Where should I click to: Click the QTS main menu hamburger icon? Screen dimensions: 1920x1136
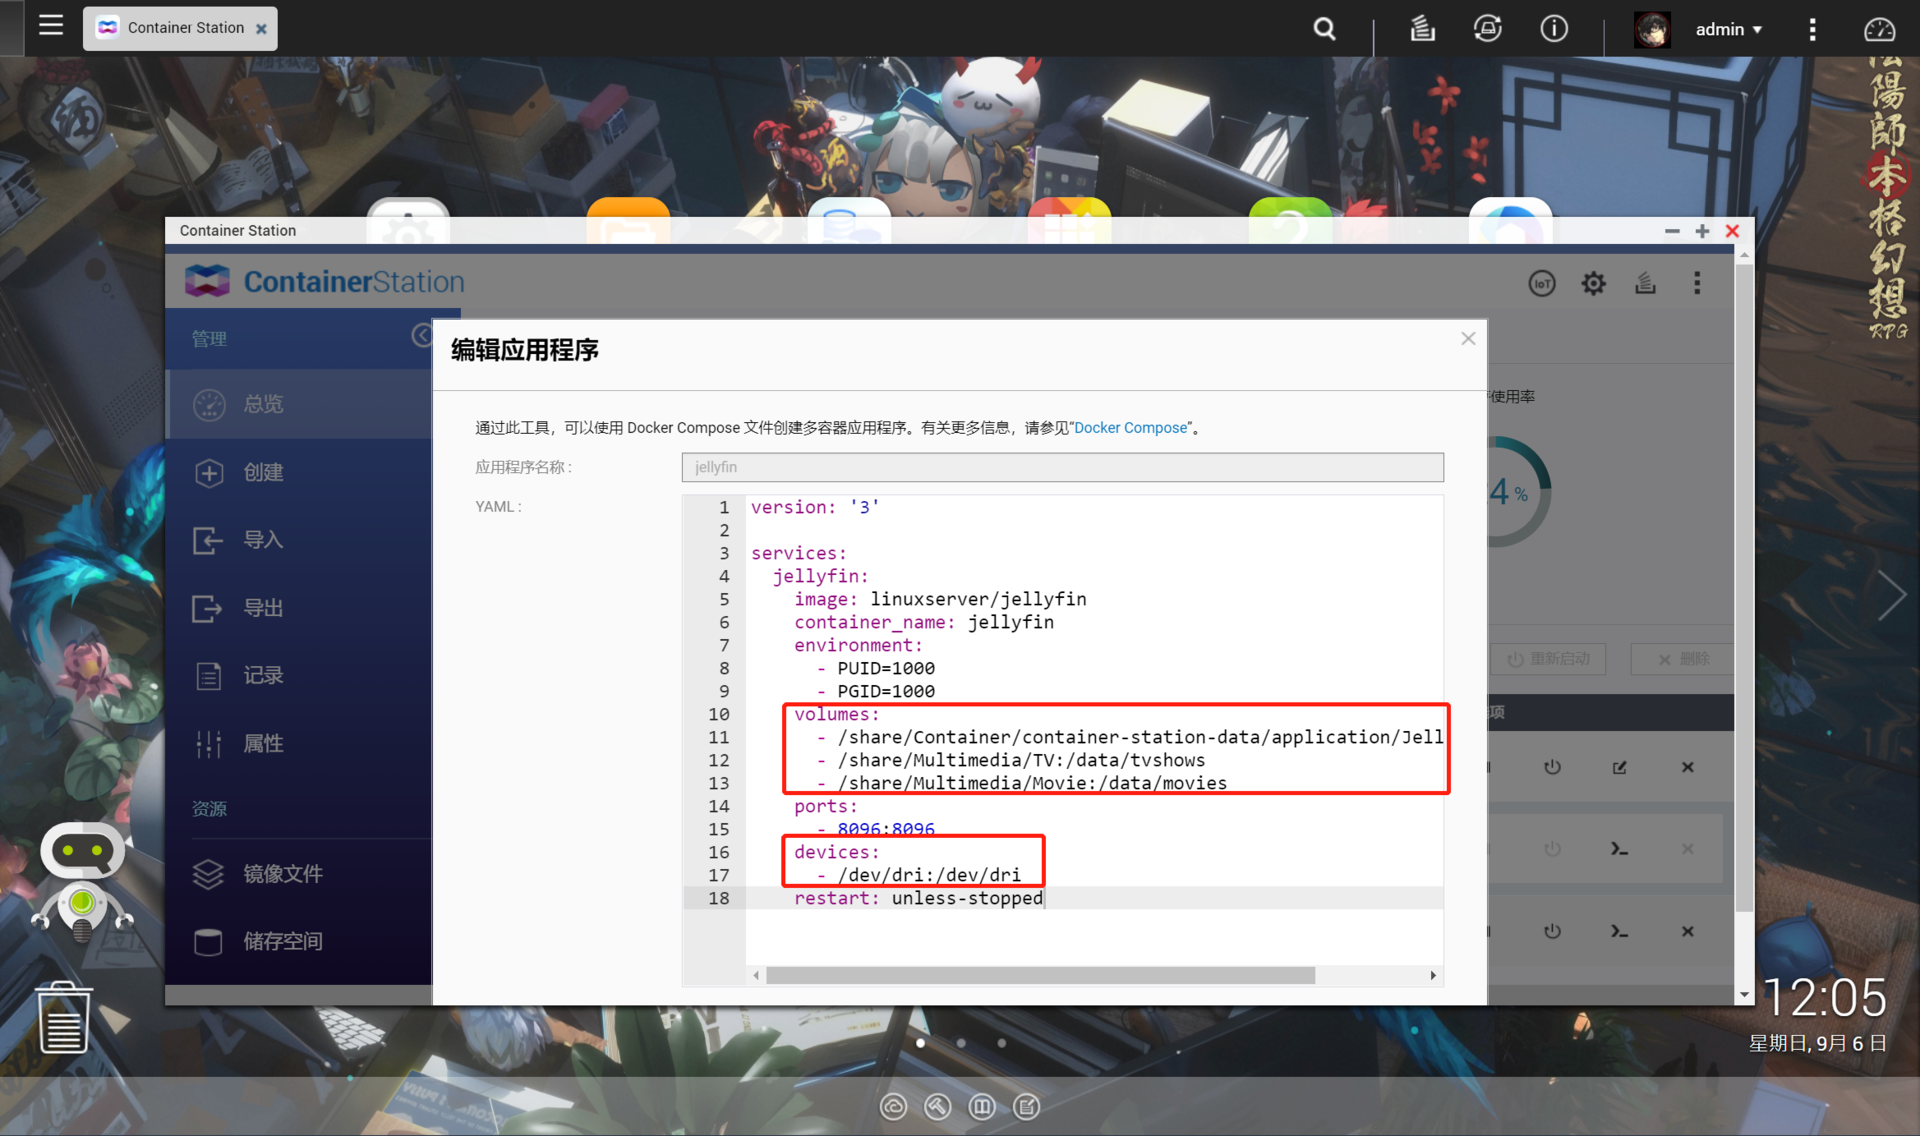click(51, 26)
